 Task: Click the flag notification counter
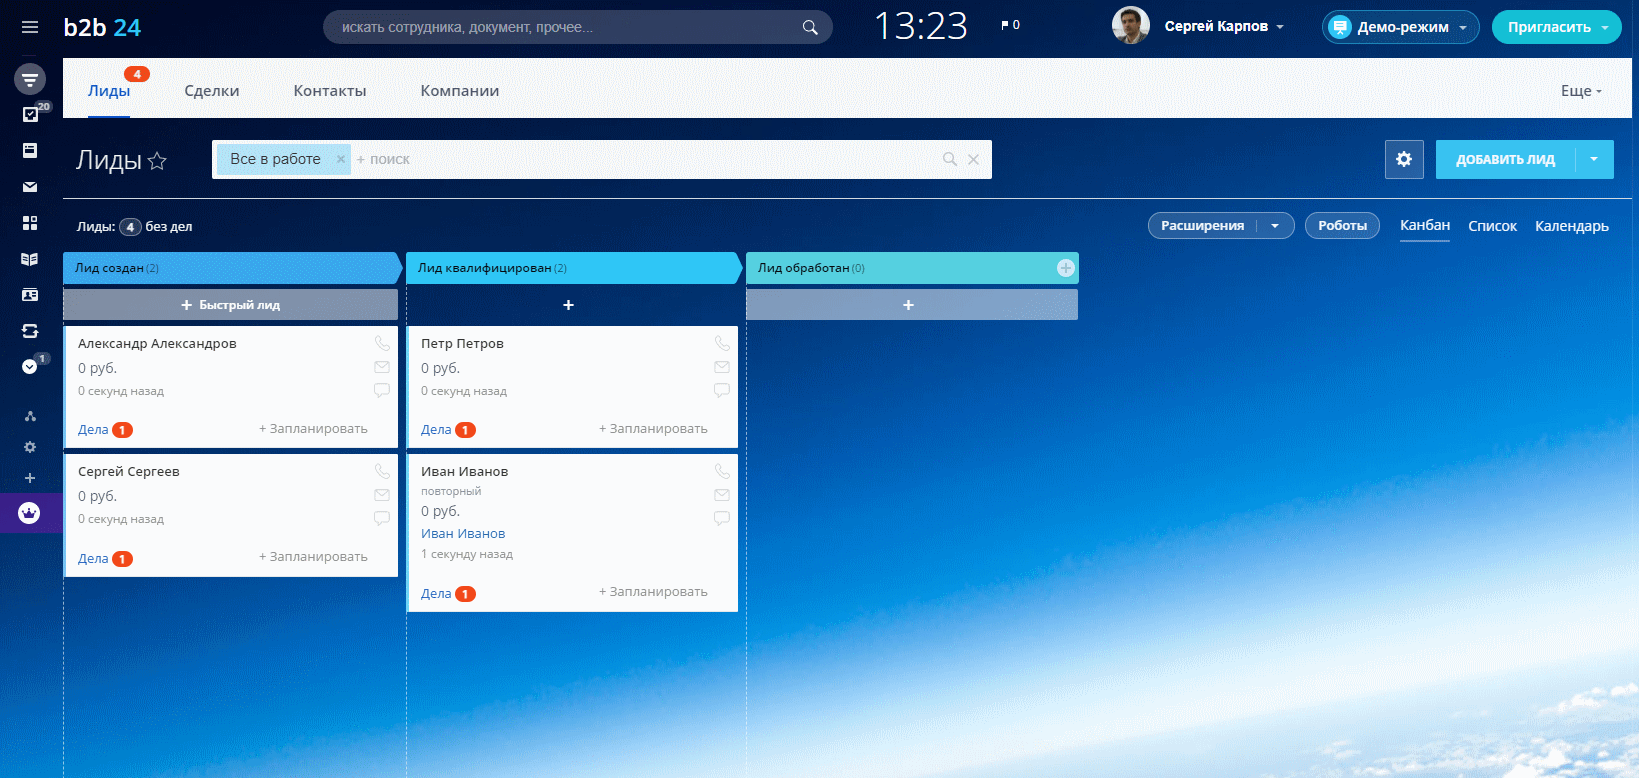[1010, 25]
